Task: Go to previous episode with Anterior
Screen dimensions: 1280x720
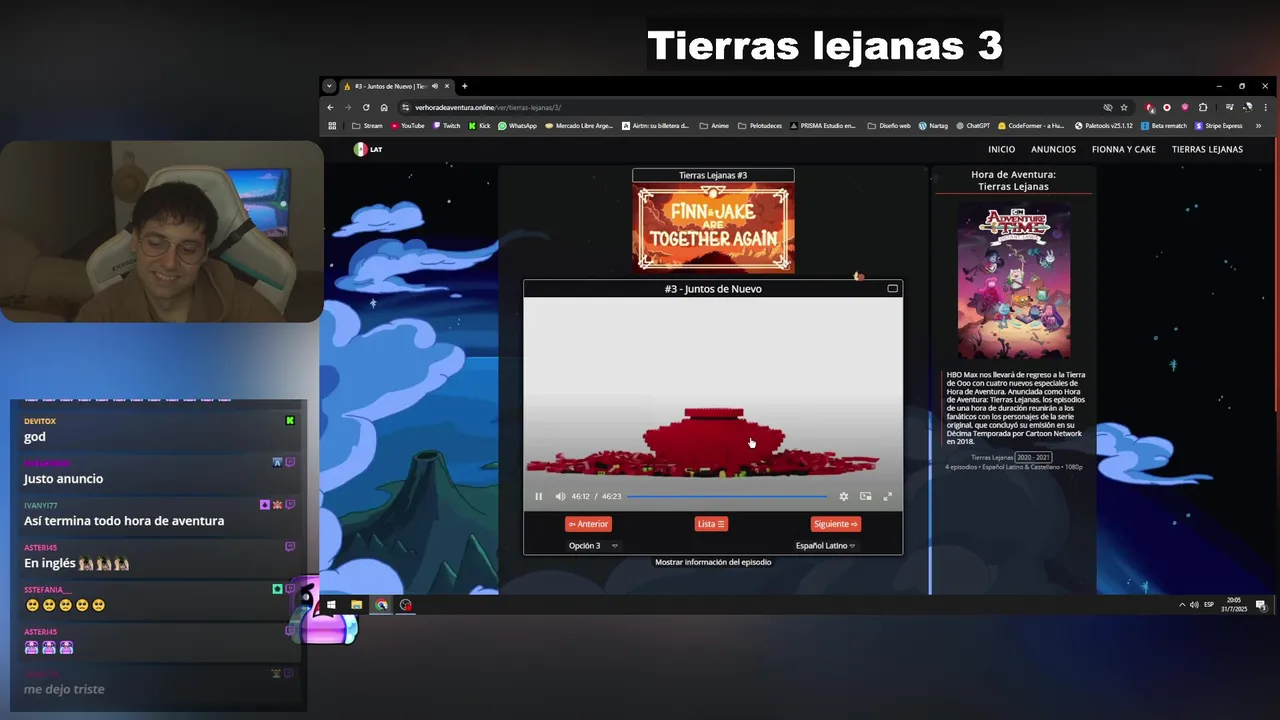Action: click(x=588, y=524)
